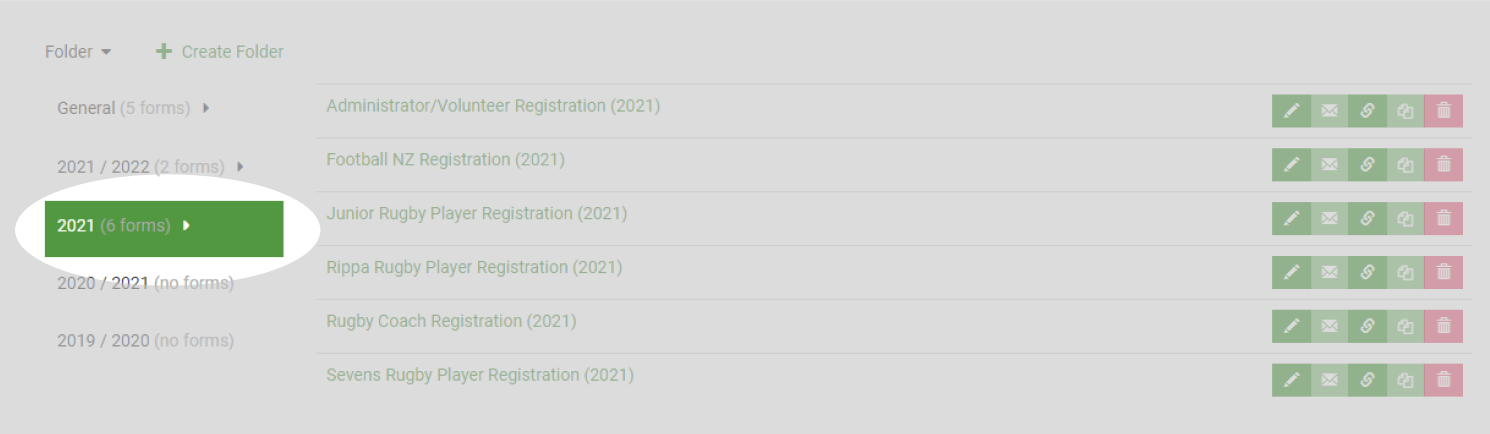Open the Folder dropdown menu
This screenshot has width=1490, height=434.
pyautogui.click(x=78, y=52)
